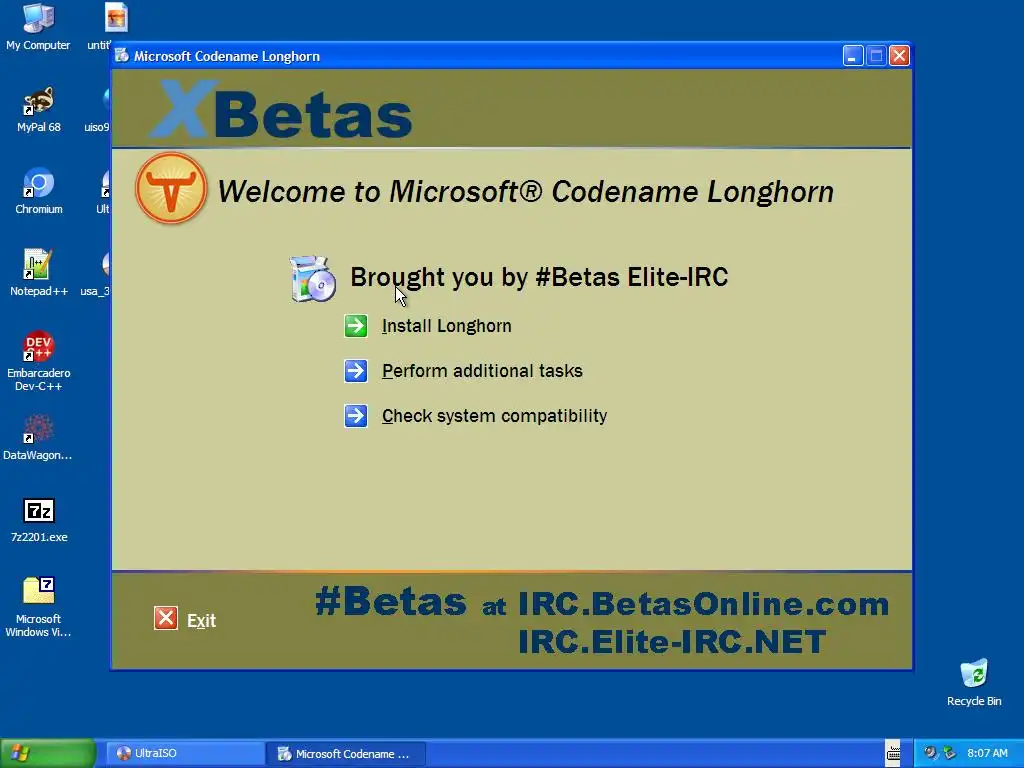Screen dimensions: 1024x768
Task: Close the Microsoft Codename Longhorn window
Action: (899, 56)
